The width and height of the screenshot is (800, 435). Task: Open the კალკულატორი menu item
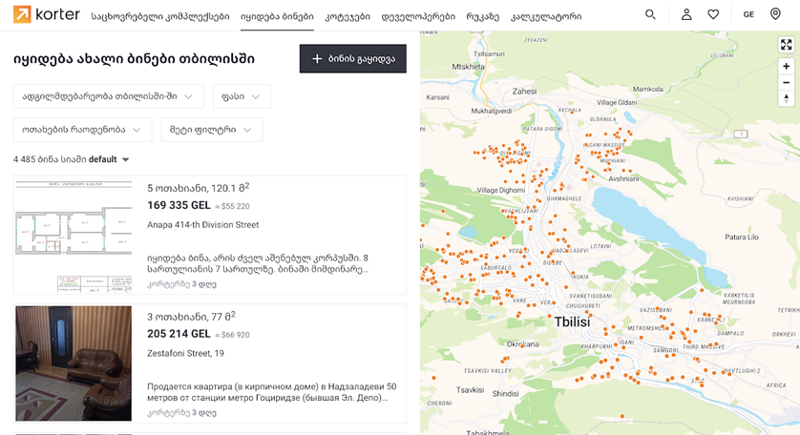tap(546, 16)
